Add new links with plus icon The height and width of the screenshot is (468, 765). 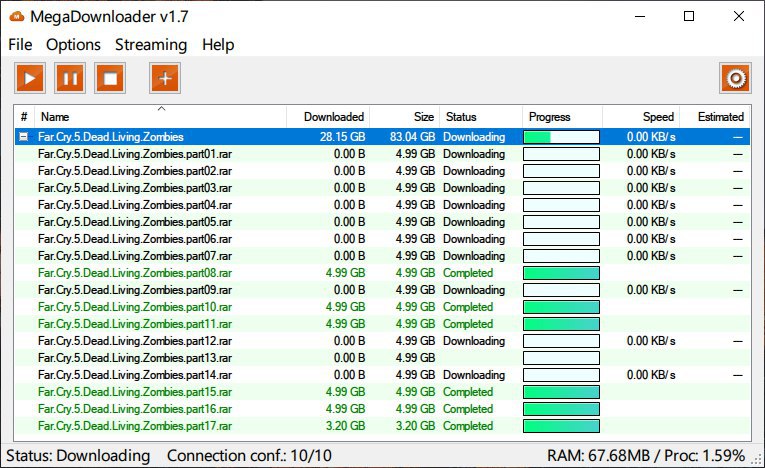pyautogui.click(x=166, y=77)
